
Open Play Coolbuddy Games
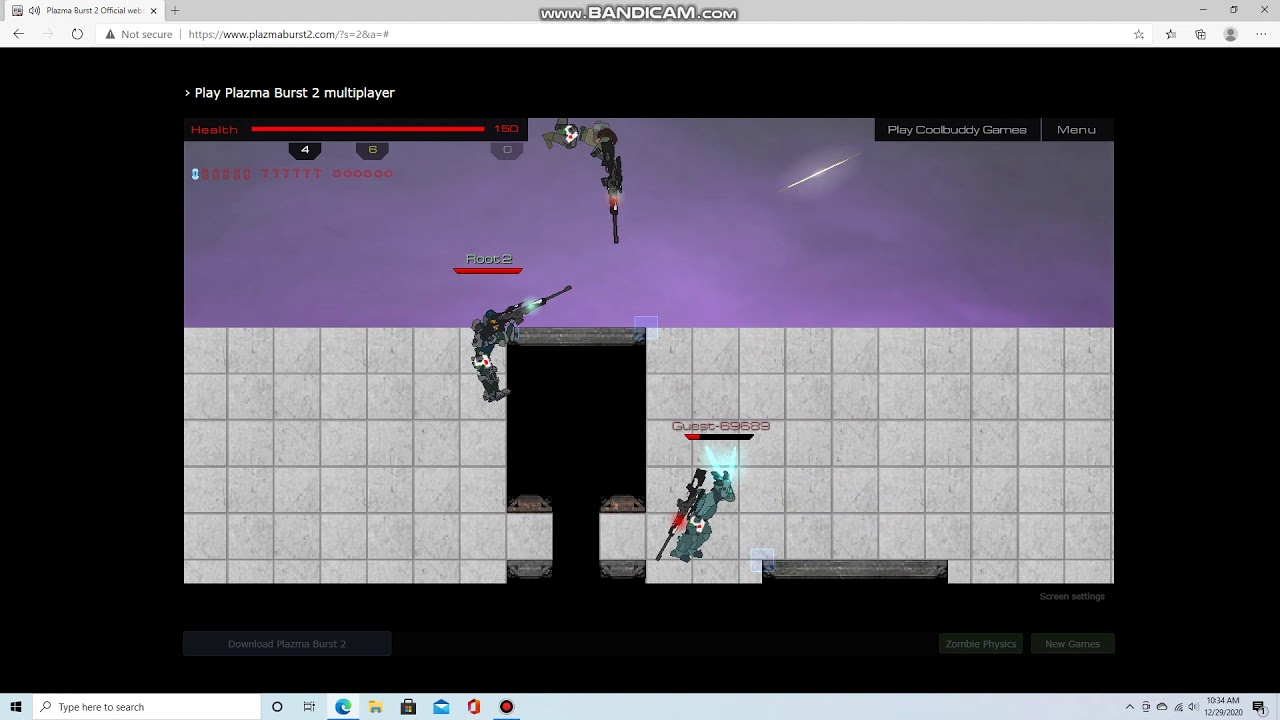pyautogui.click(x=957, y=129)
